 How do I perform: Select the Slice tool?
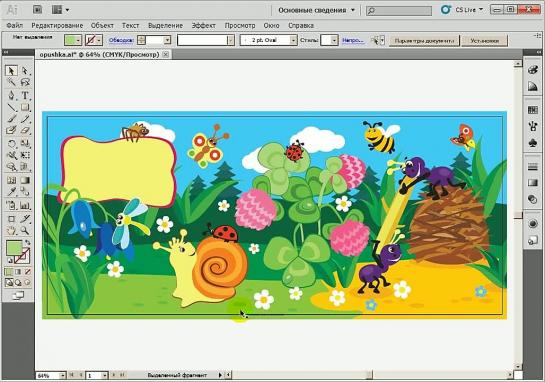click(25, 219)
